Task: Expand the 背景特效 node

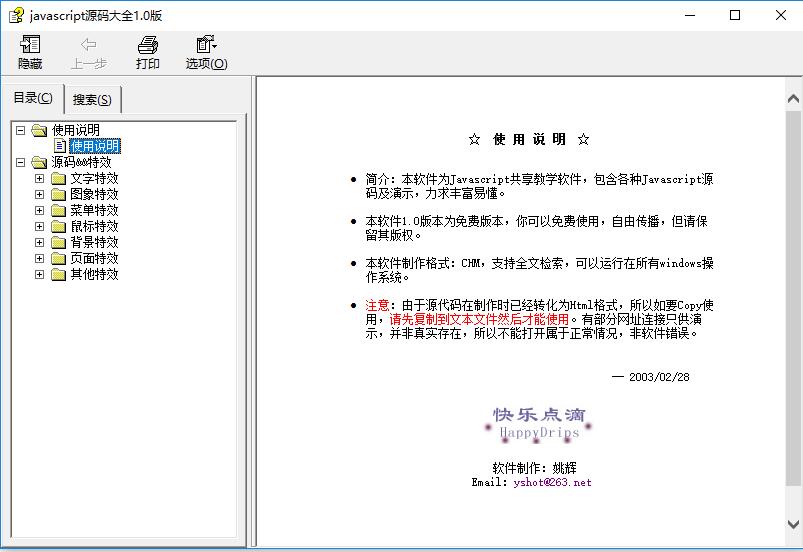Action: point(39,242)
